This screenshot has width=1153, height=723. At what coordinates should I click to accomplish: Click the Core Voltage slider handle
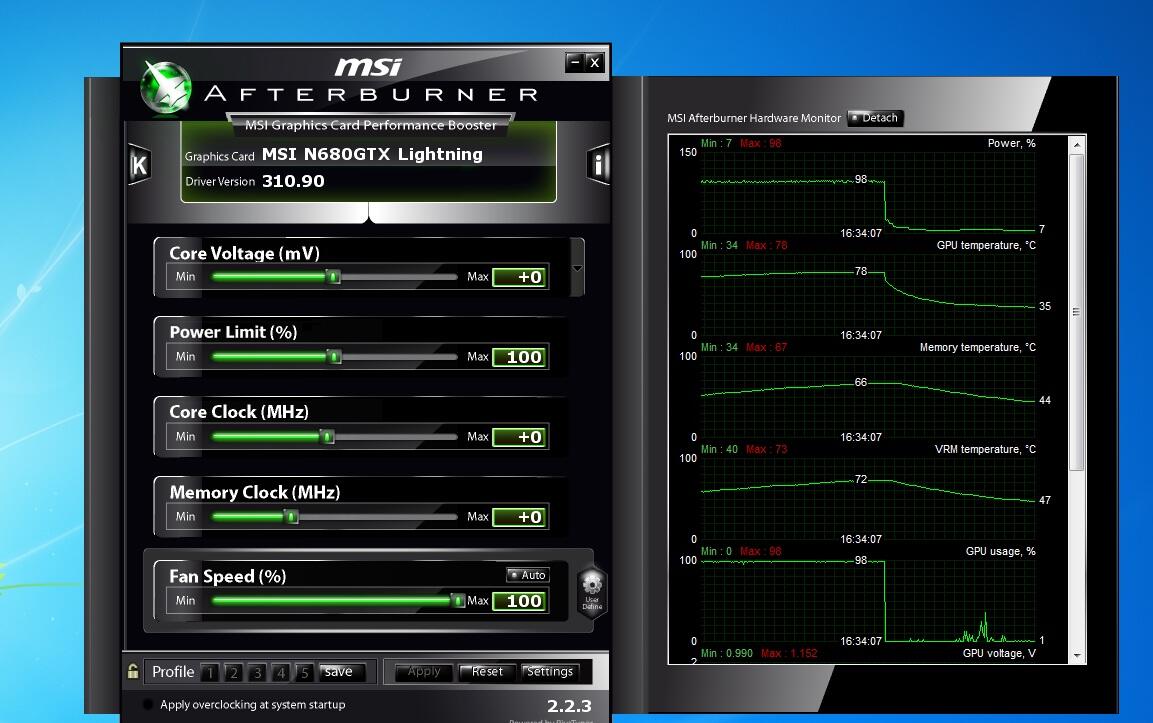point(334,277)
